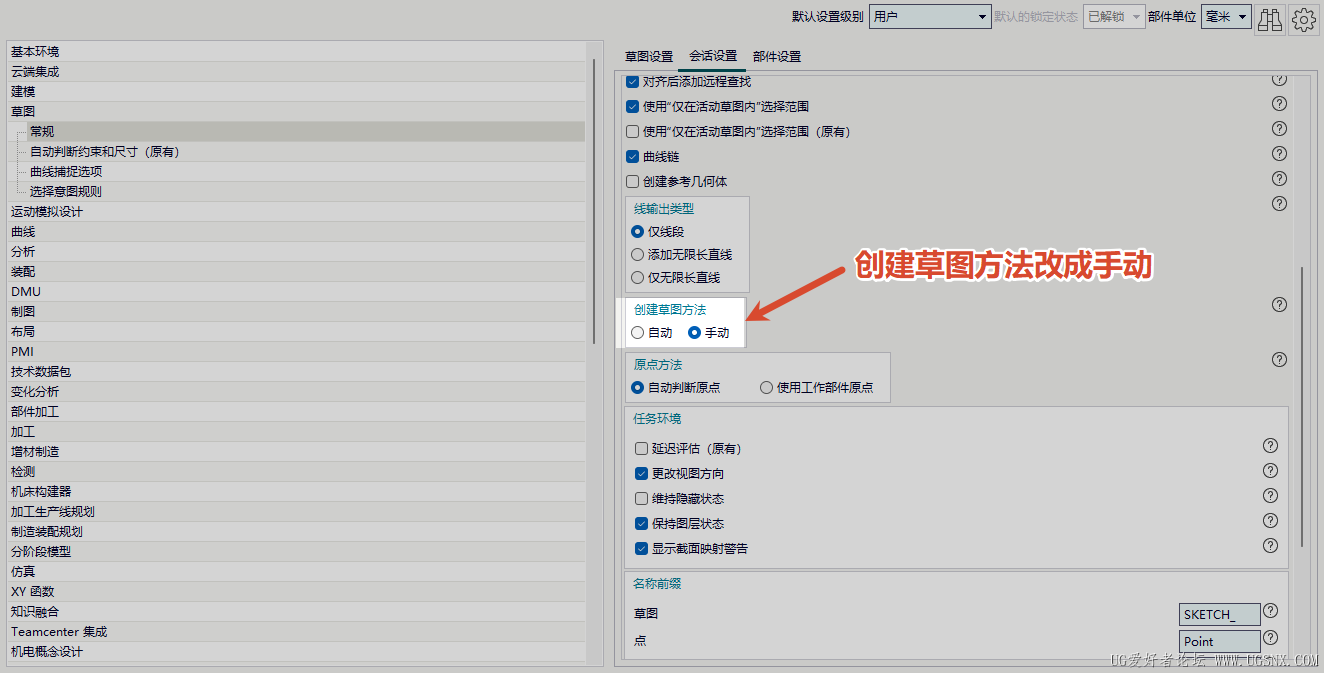
Task: Click help icon for 线输出类型
Action: (1279, 204)
